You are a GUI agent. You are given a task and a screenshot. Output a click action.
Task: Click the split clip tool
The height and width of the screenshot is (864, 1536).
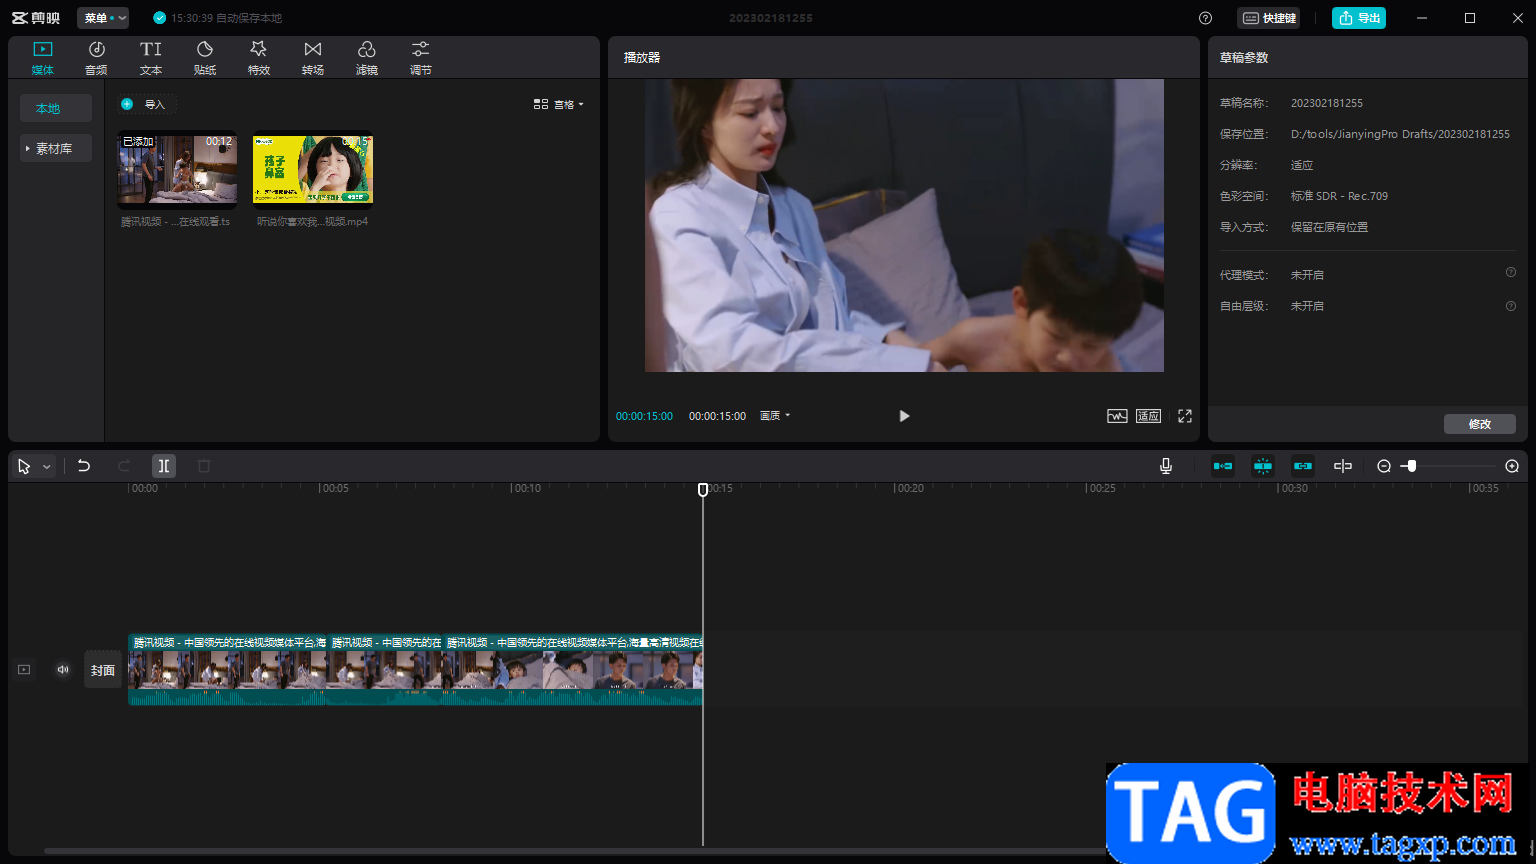point(164,466)
